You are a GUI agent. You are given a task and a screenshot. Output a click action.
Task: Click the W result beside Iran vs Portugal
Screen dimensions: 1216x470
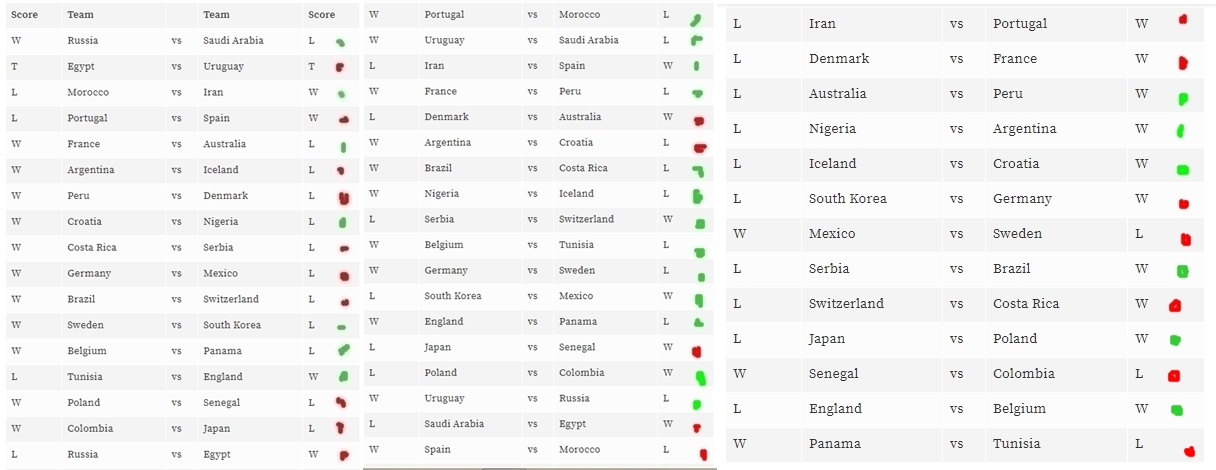pyautogui.click(x=1142, y=23)
